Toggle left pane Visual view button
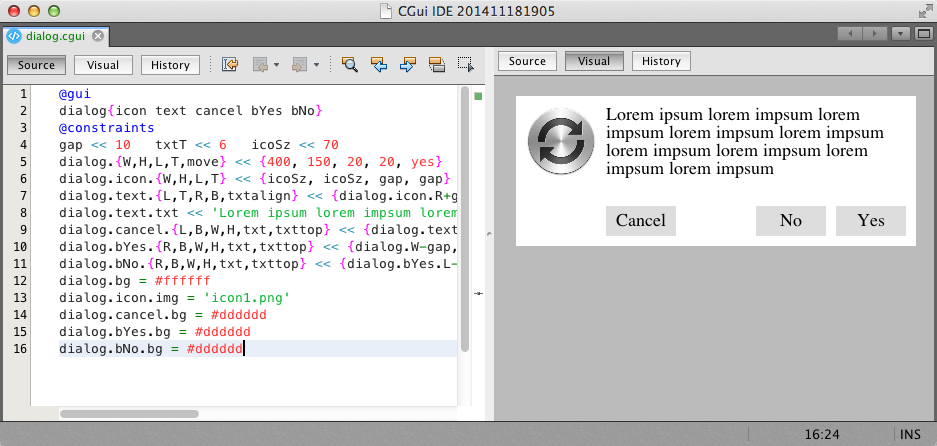 (x=103, y=65)
